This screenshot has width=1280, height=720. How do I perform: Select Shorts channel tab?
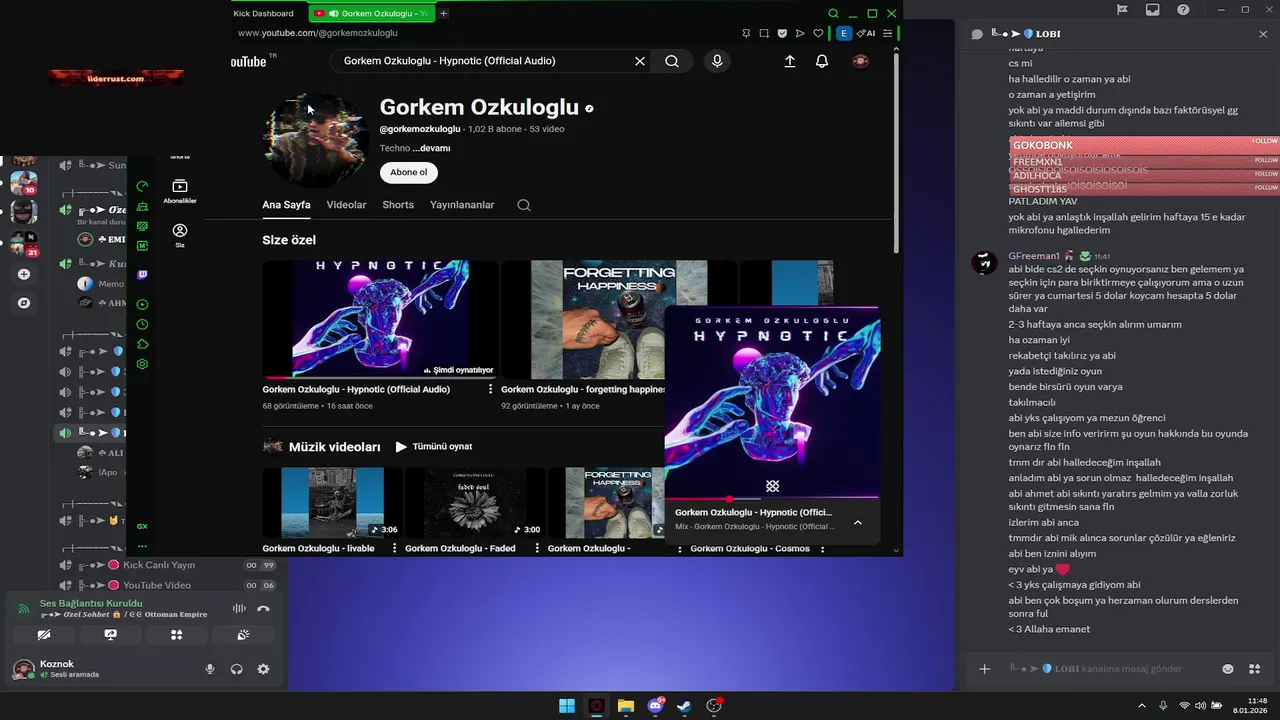point(398,205)
